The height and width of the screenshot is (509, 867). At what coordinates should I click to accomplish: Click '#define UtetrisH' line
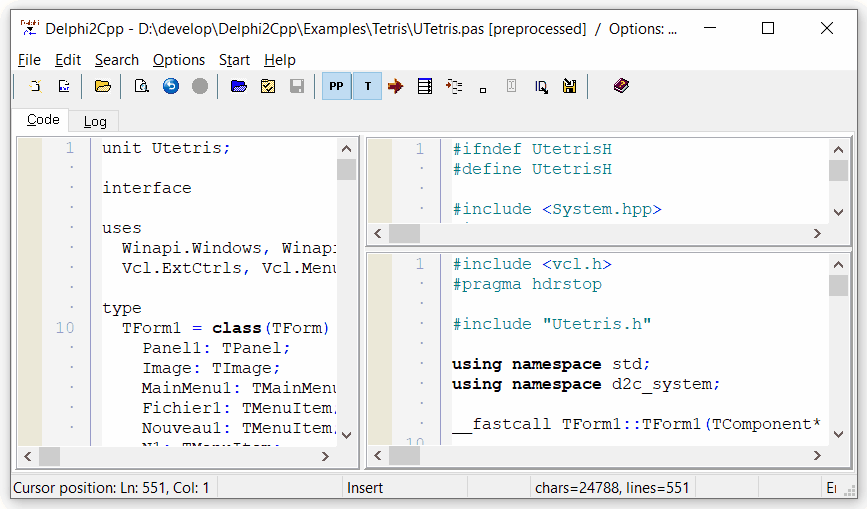point(532,169)
